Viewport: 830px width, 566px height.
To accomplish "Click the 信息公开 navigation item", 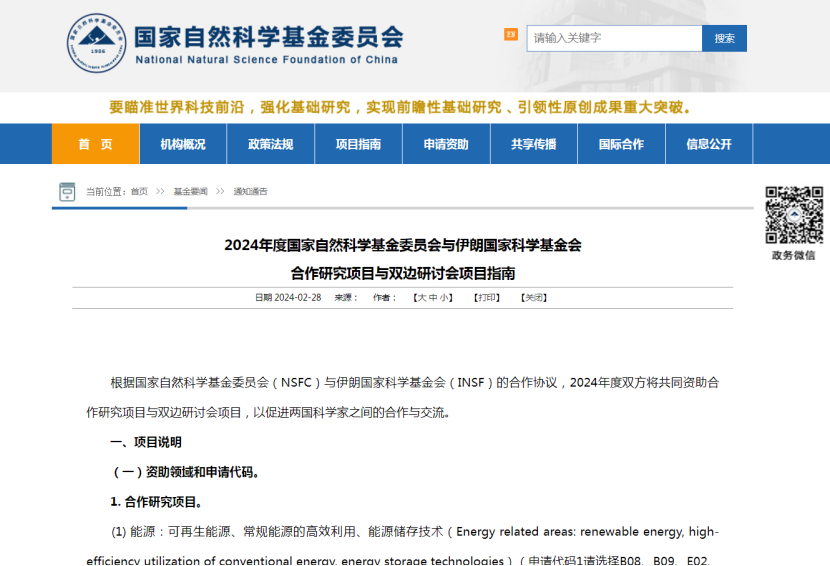I will pos(708,144).
